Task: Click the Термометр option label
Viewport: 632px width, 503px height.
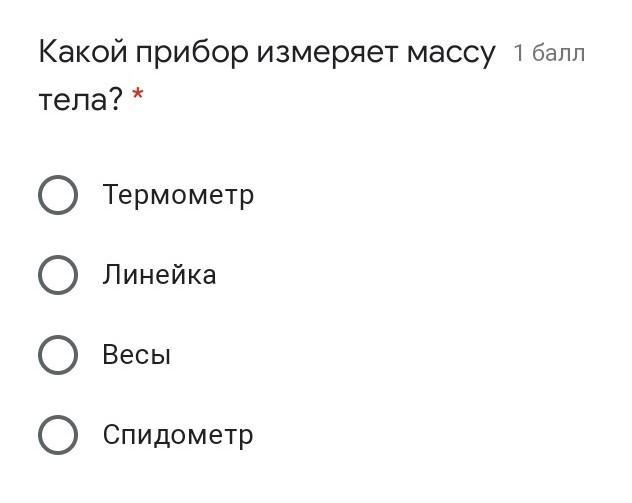Action: click(x=178, y=195)
